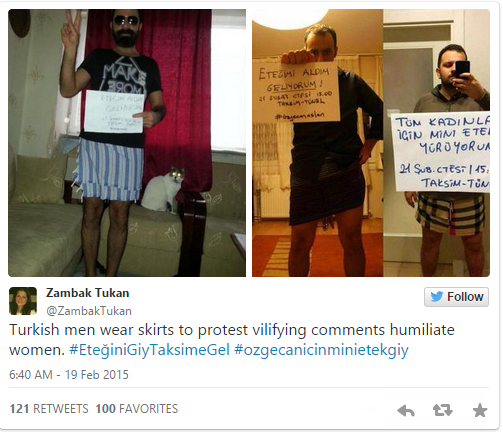Open the photo of the man in the striped skirt
Screen dimensions: 503x432
pos(127,143)
